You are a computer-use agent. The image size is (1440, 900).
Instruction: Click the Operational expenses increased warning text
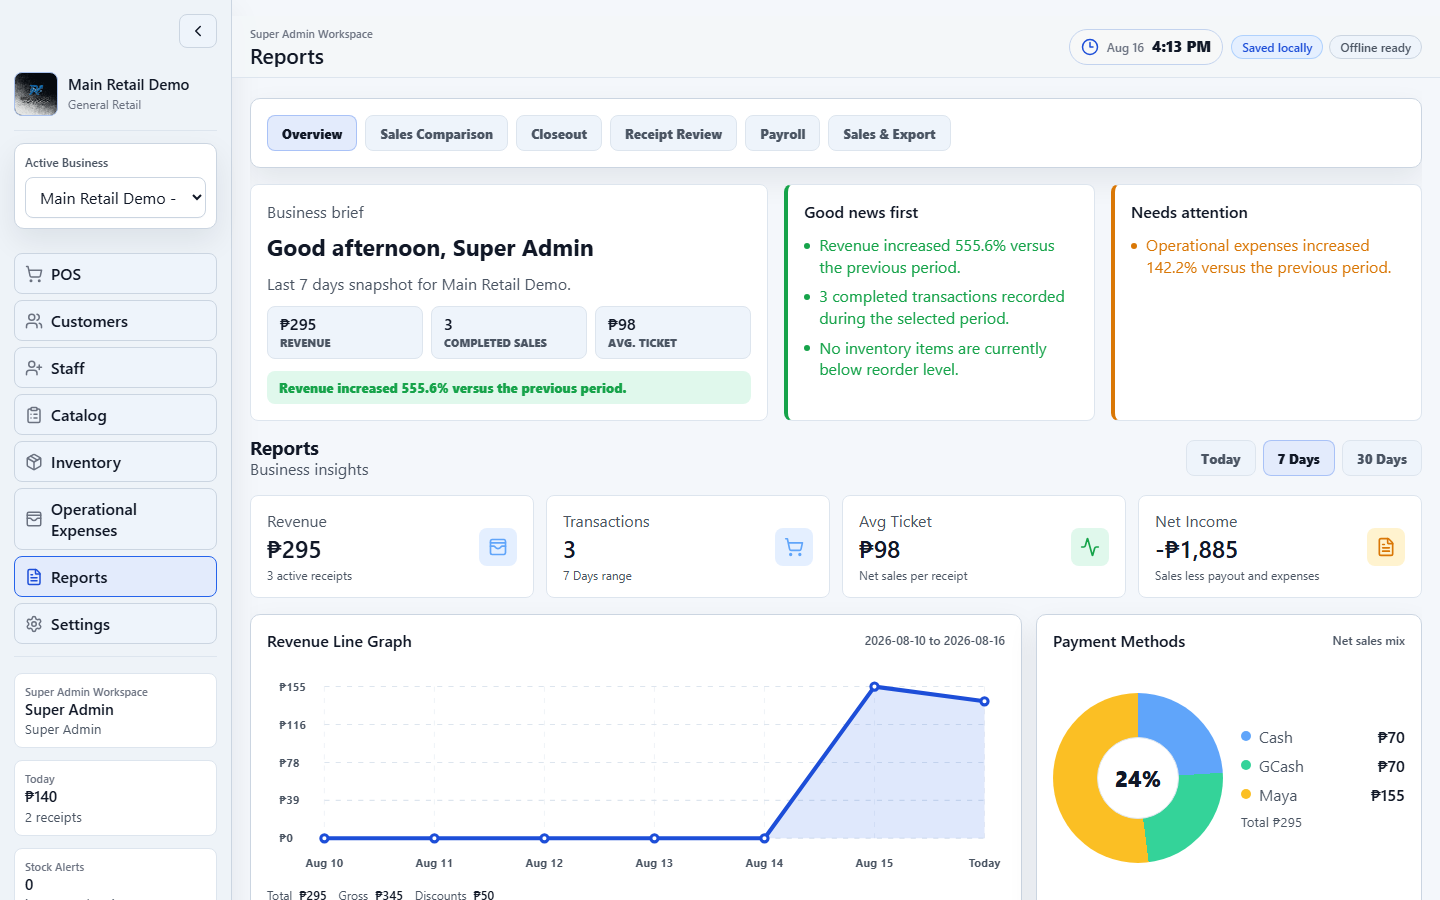point(1268,256)
